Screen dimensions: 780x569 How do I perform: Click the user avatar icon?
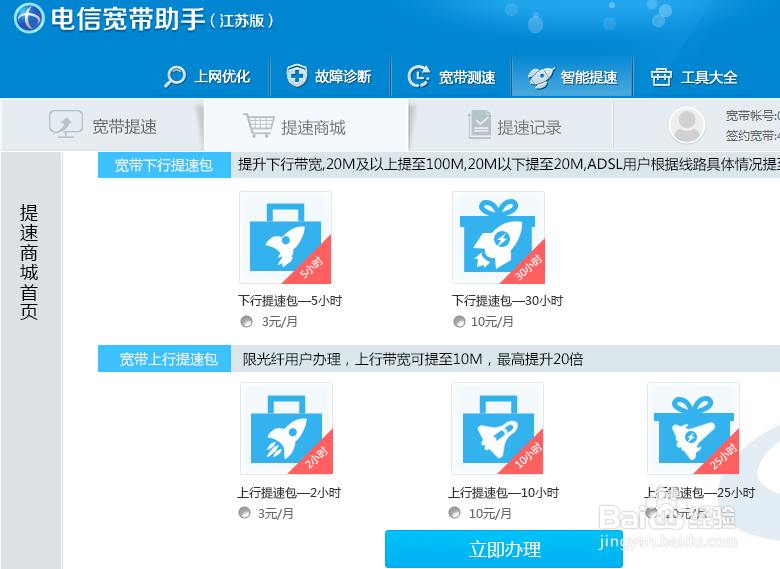(x=686, y=125)
